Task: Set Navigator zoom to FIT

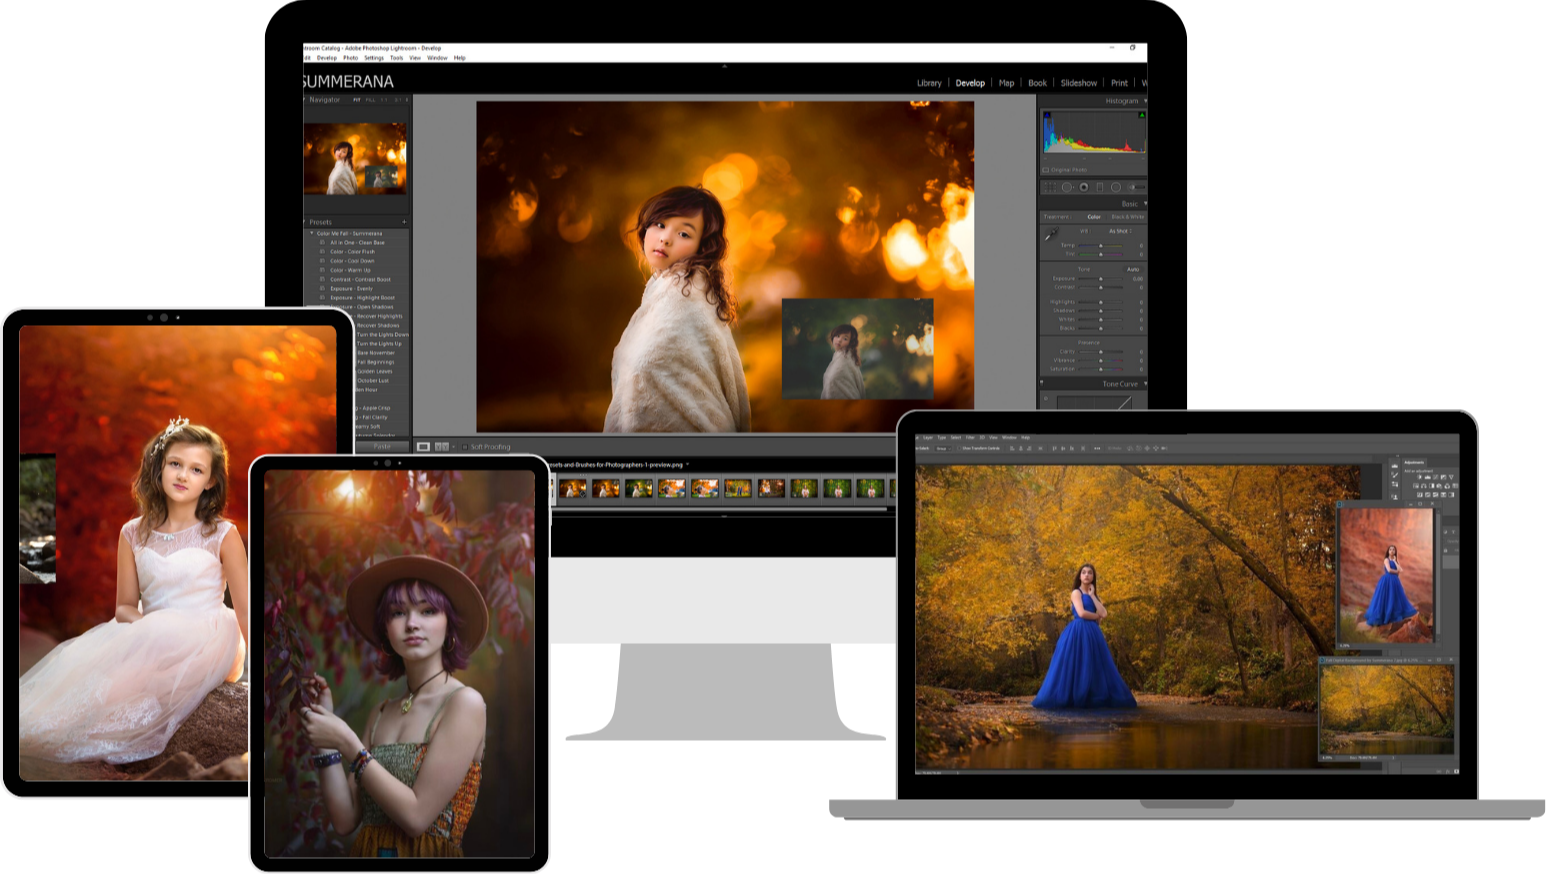Action: 357,100
